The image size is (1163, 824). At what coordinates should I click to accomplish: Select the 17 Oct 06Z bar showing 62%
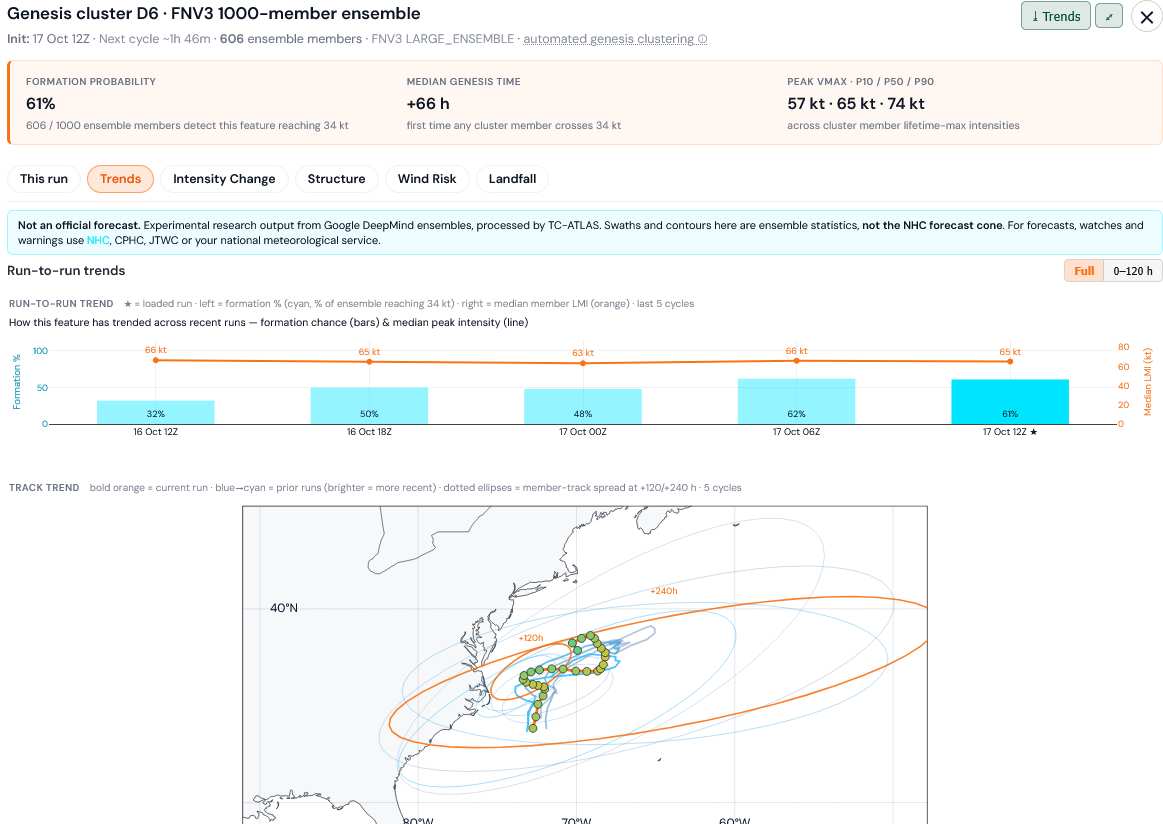pos(797,401)
